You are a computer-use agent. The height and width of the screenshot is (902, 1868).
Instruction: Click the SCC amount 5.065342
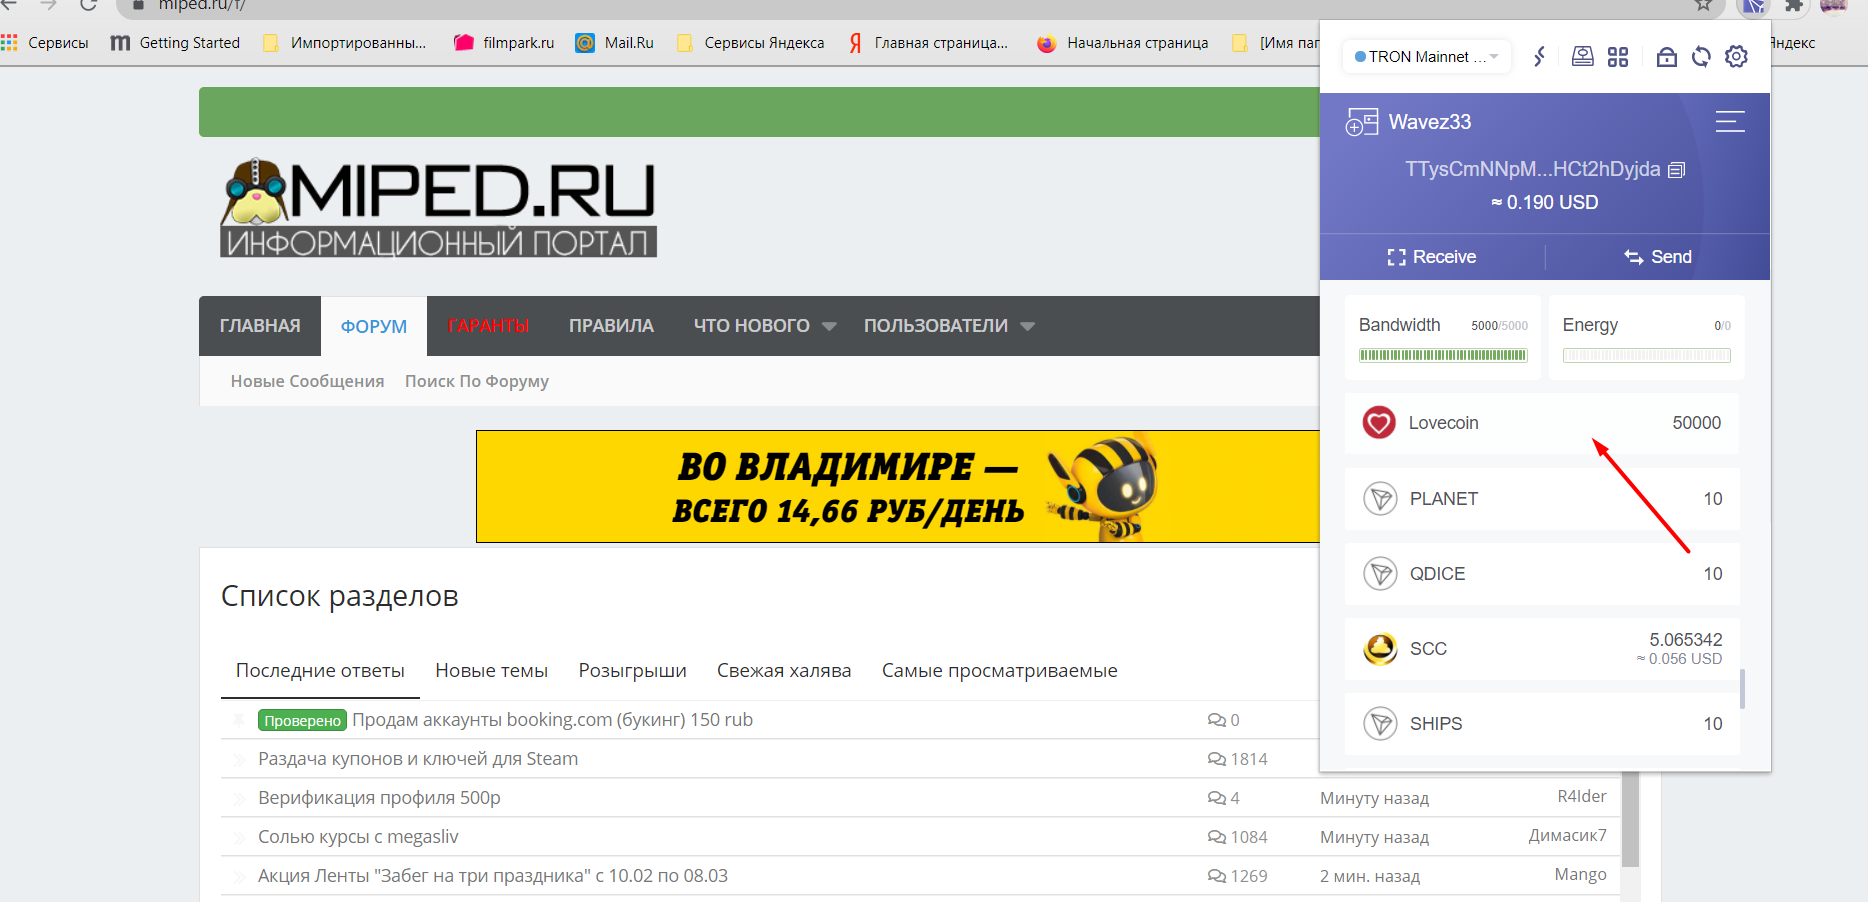point(1686,640)
